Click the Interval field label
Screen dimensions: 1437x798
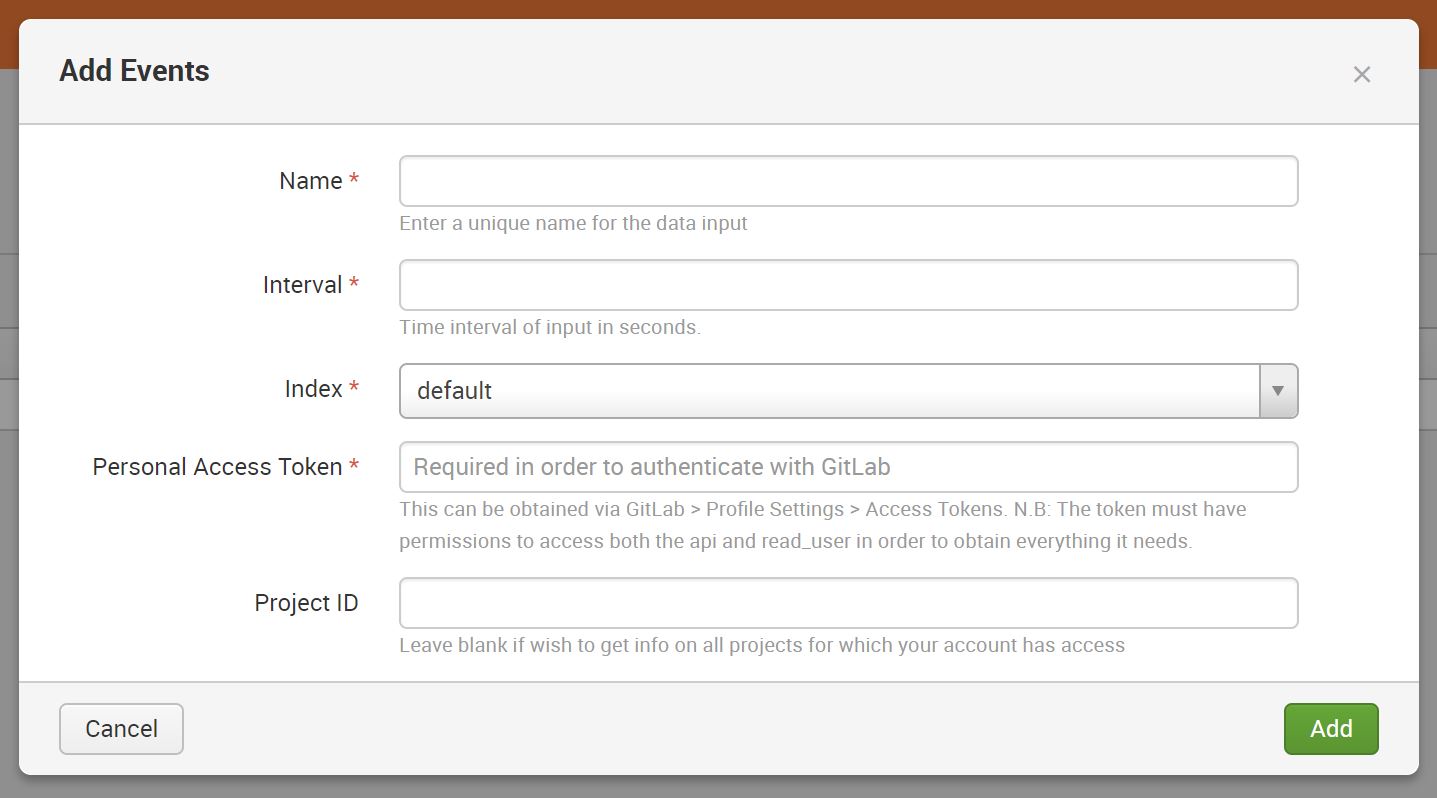pos(303,285)
